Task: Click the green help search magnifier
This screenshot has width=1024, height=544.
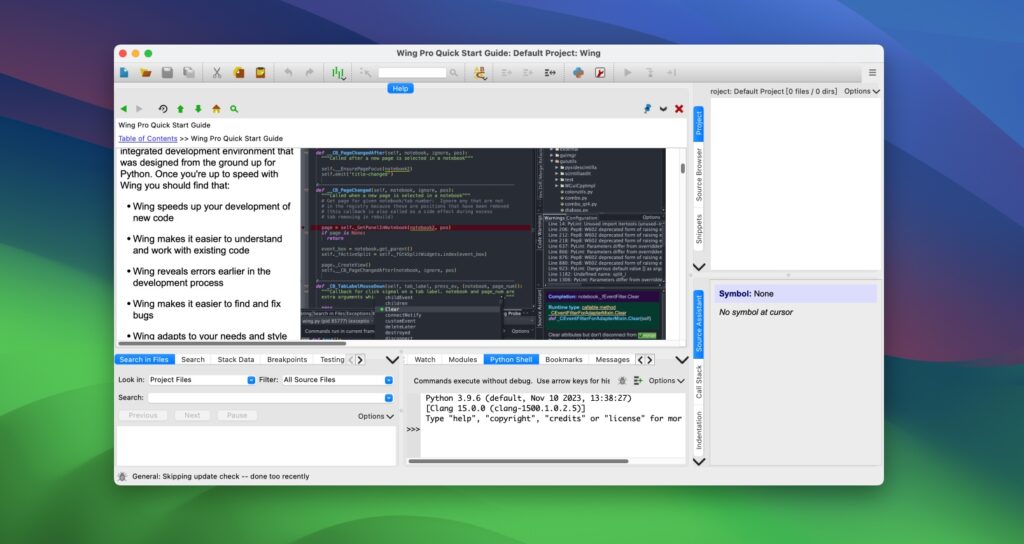Action: pyautogui.click(x=234, y=109)
